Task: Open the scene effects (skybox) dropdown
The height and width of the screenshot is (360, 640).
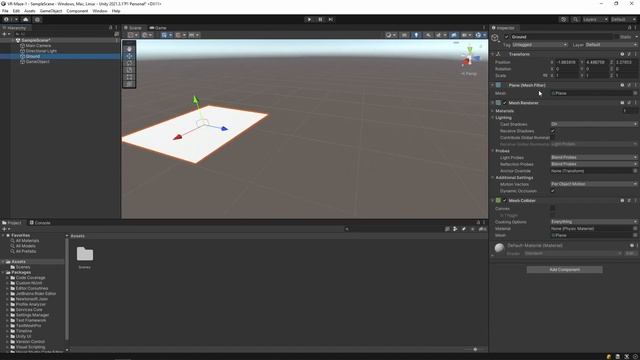Action: point(440,35)
